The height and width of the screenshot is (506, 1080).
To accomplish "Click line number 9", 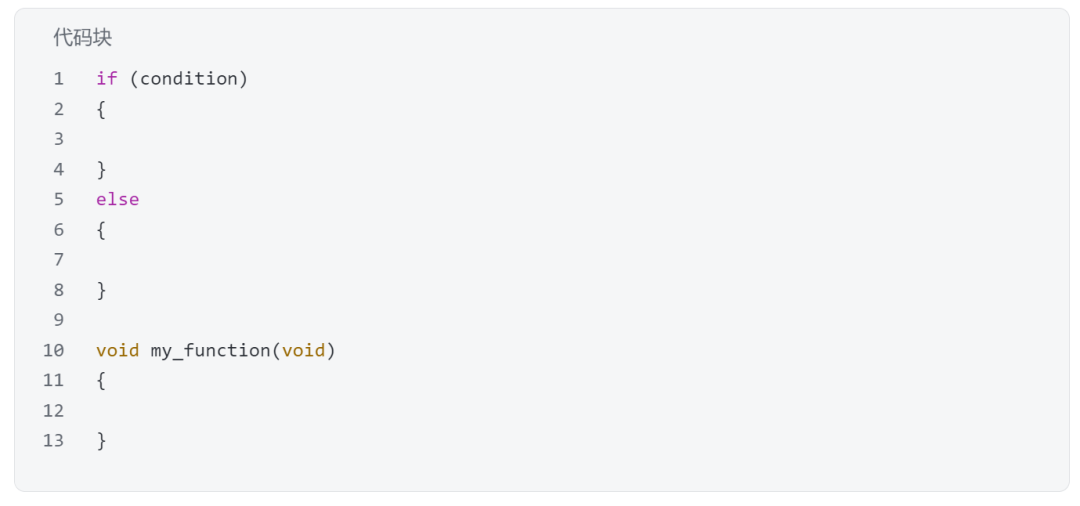I will pyautogui.click(x=58, y=320).
